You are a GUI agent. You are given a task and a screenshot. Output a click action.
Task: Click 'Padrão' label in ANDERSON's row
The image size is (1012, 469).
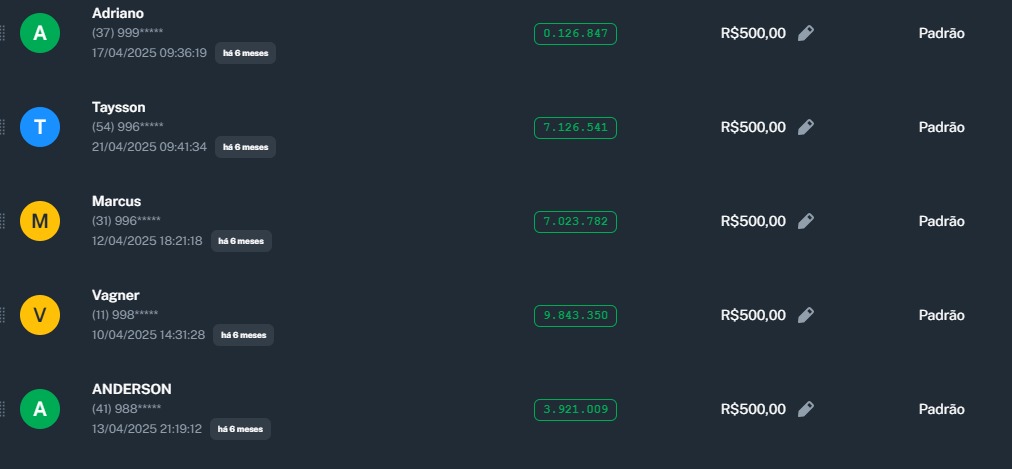[x=941, y=409]
